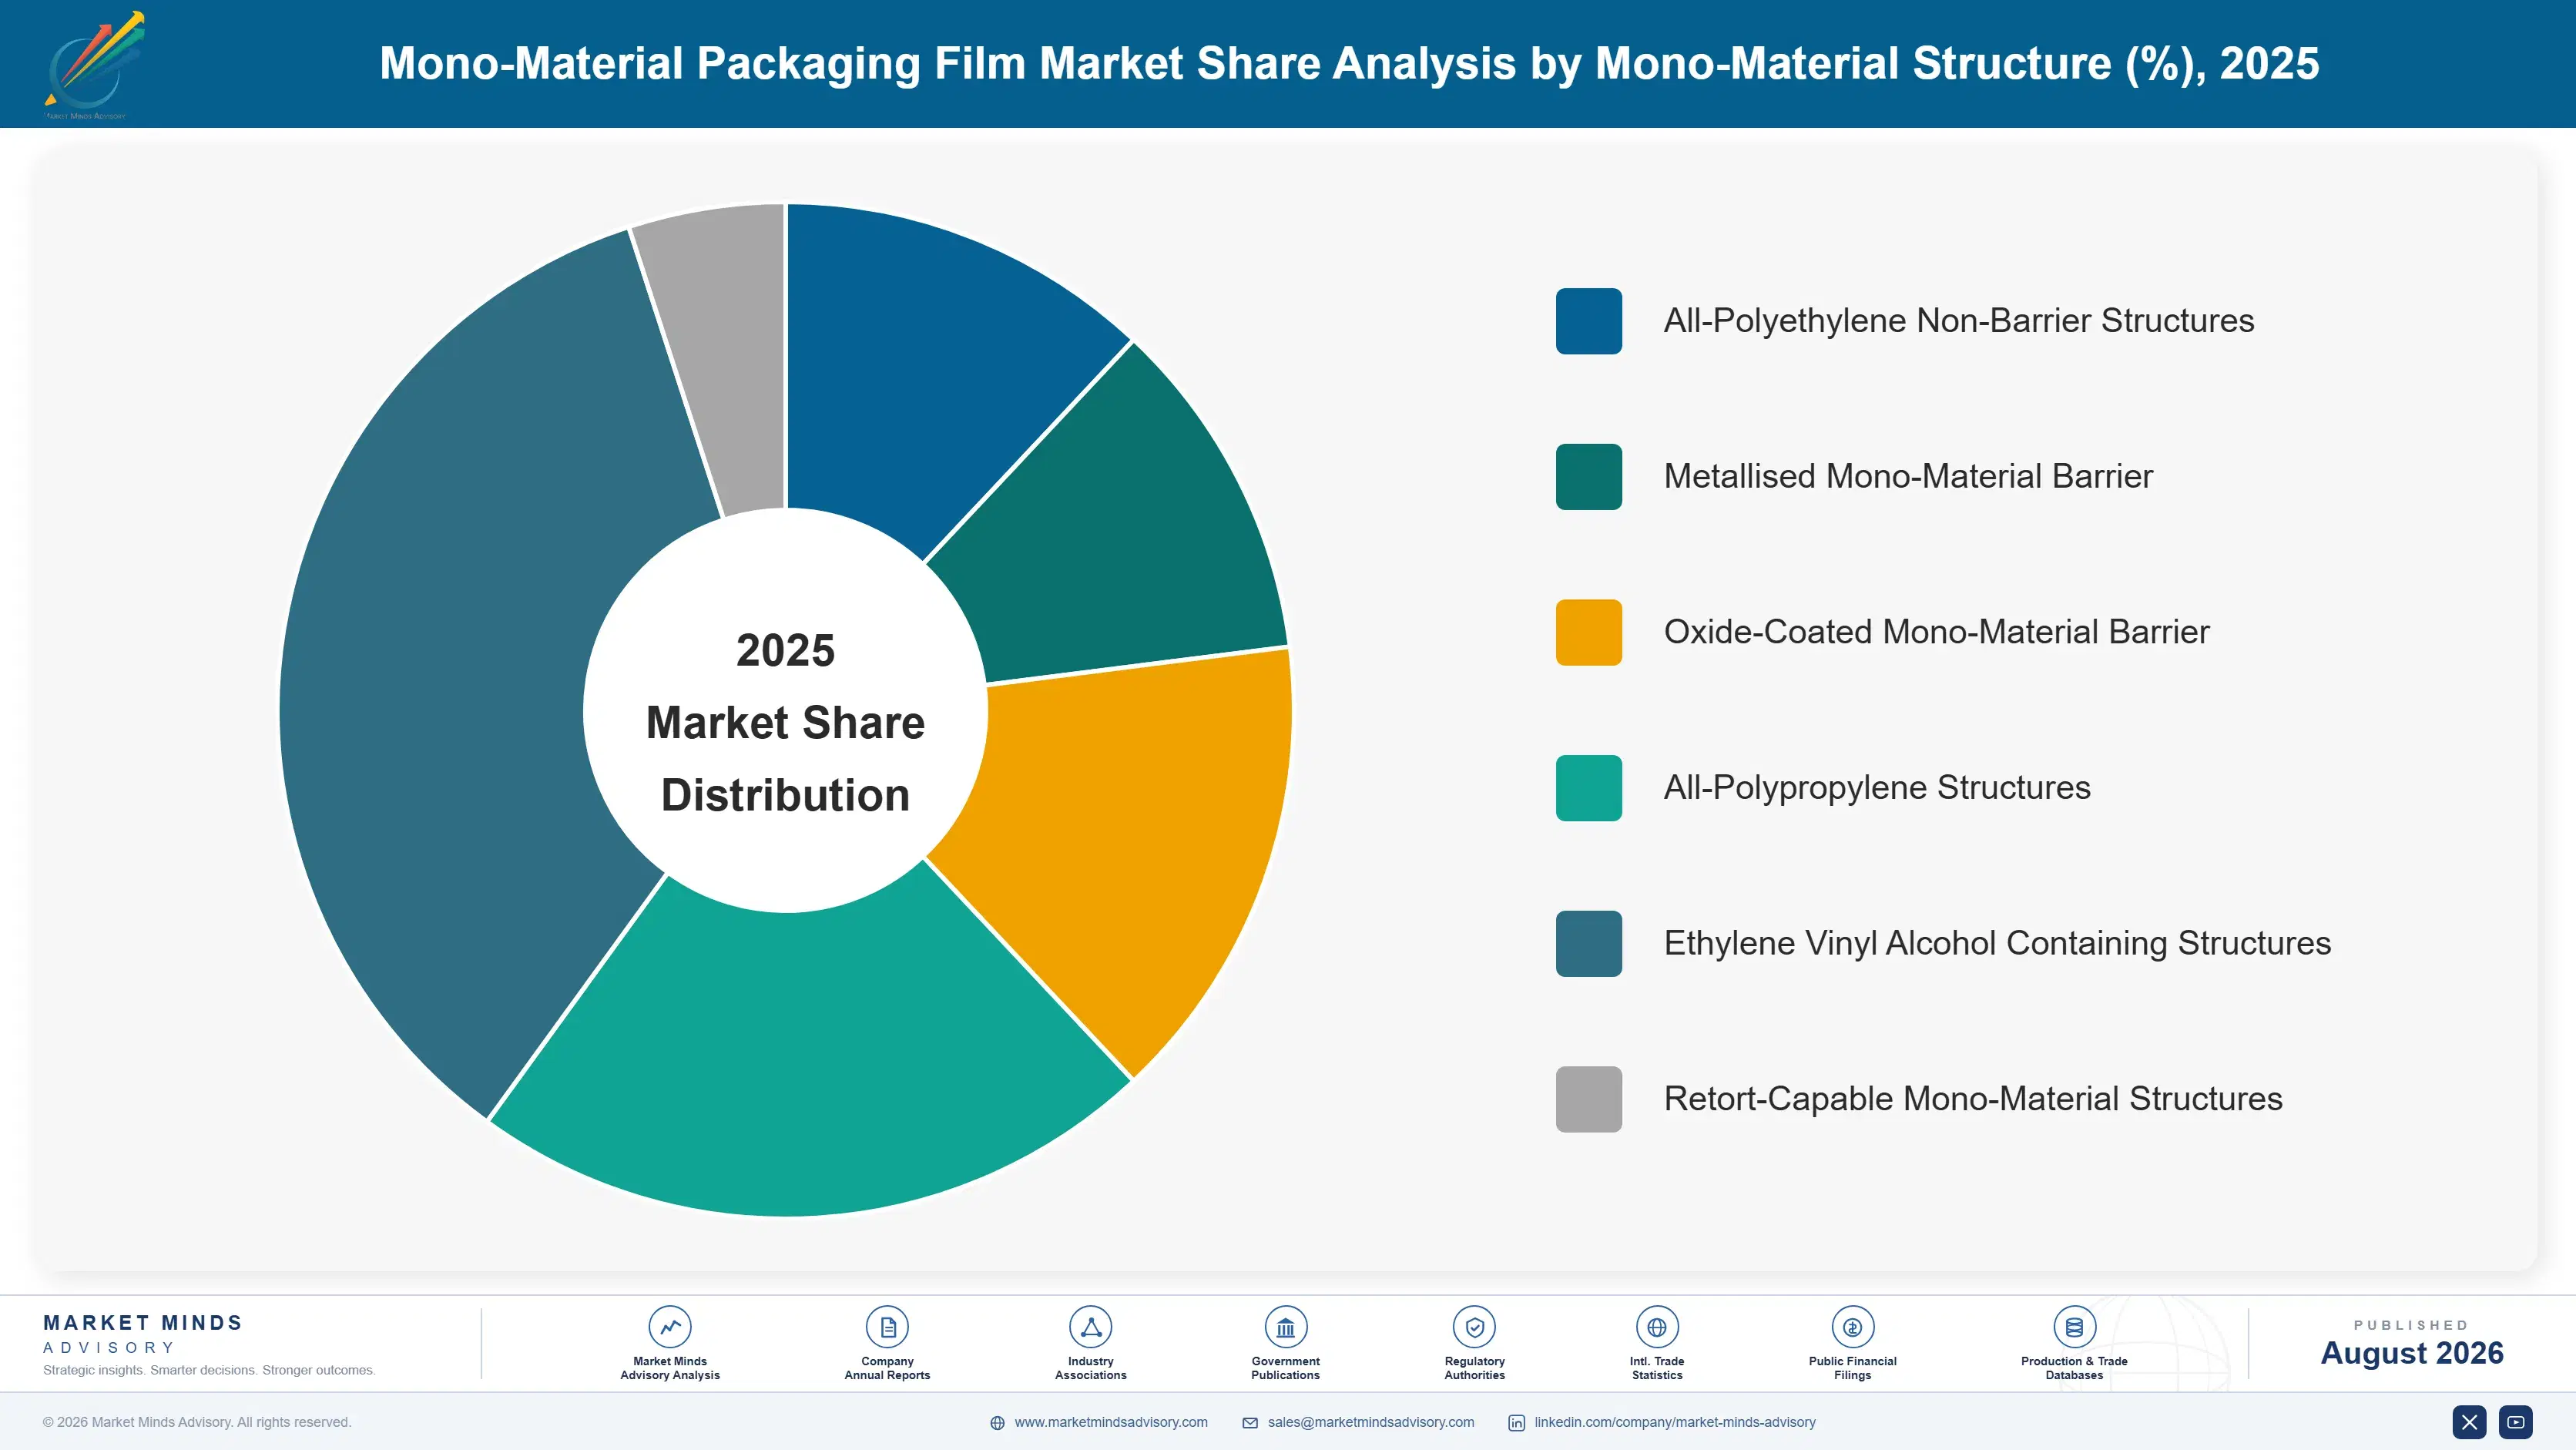Click the envelope icon beside the sales email
This screenshot has height=1450, width=2576.
(1250, 1423)
